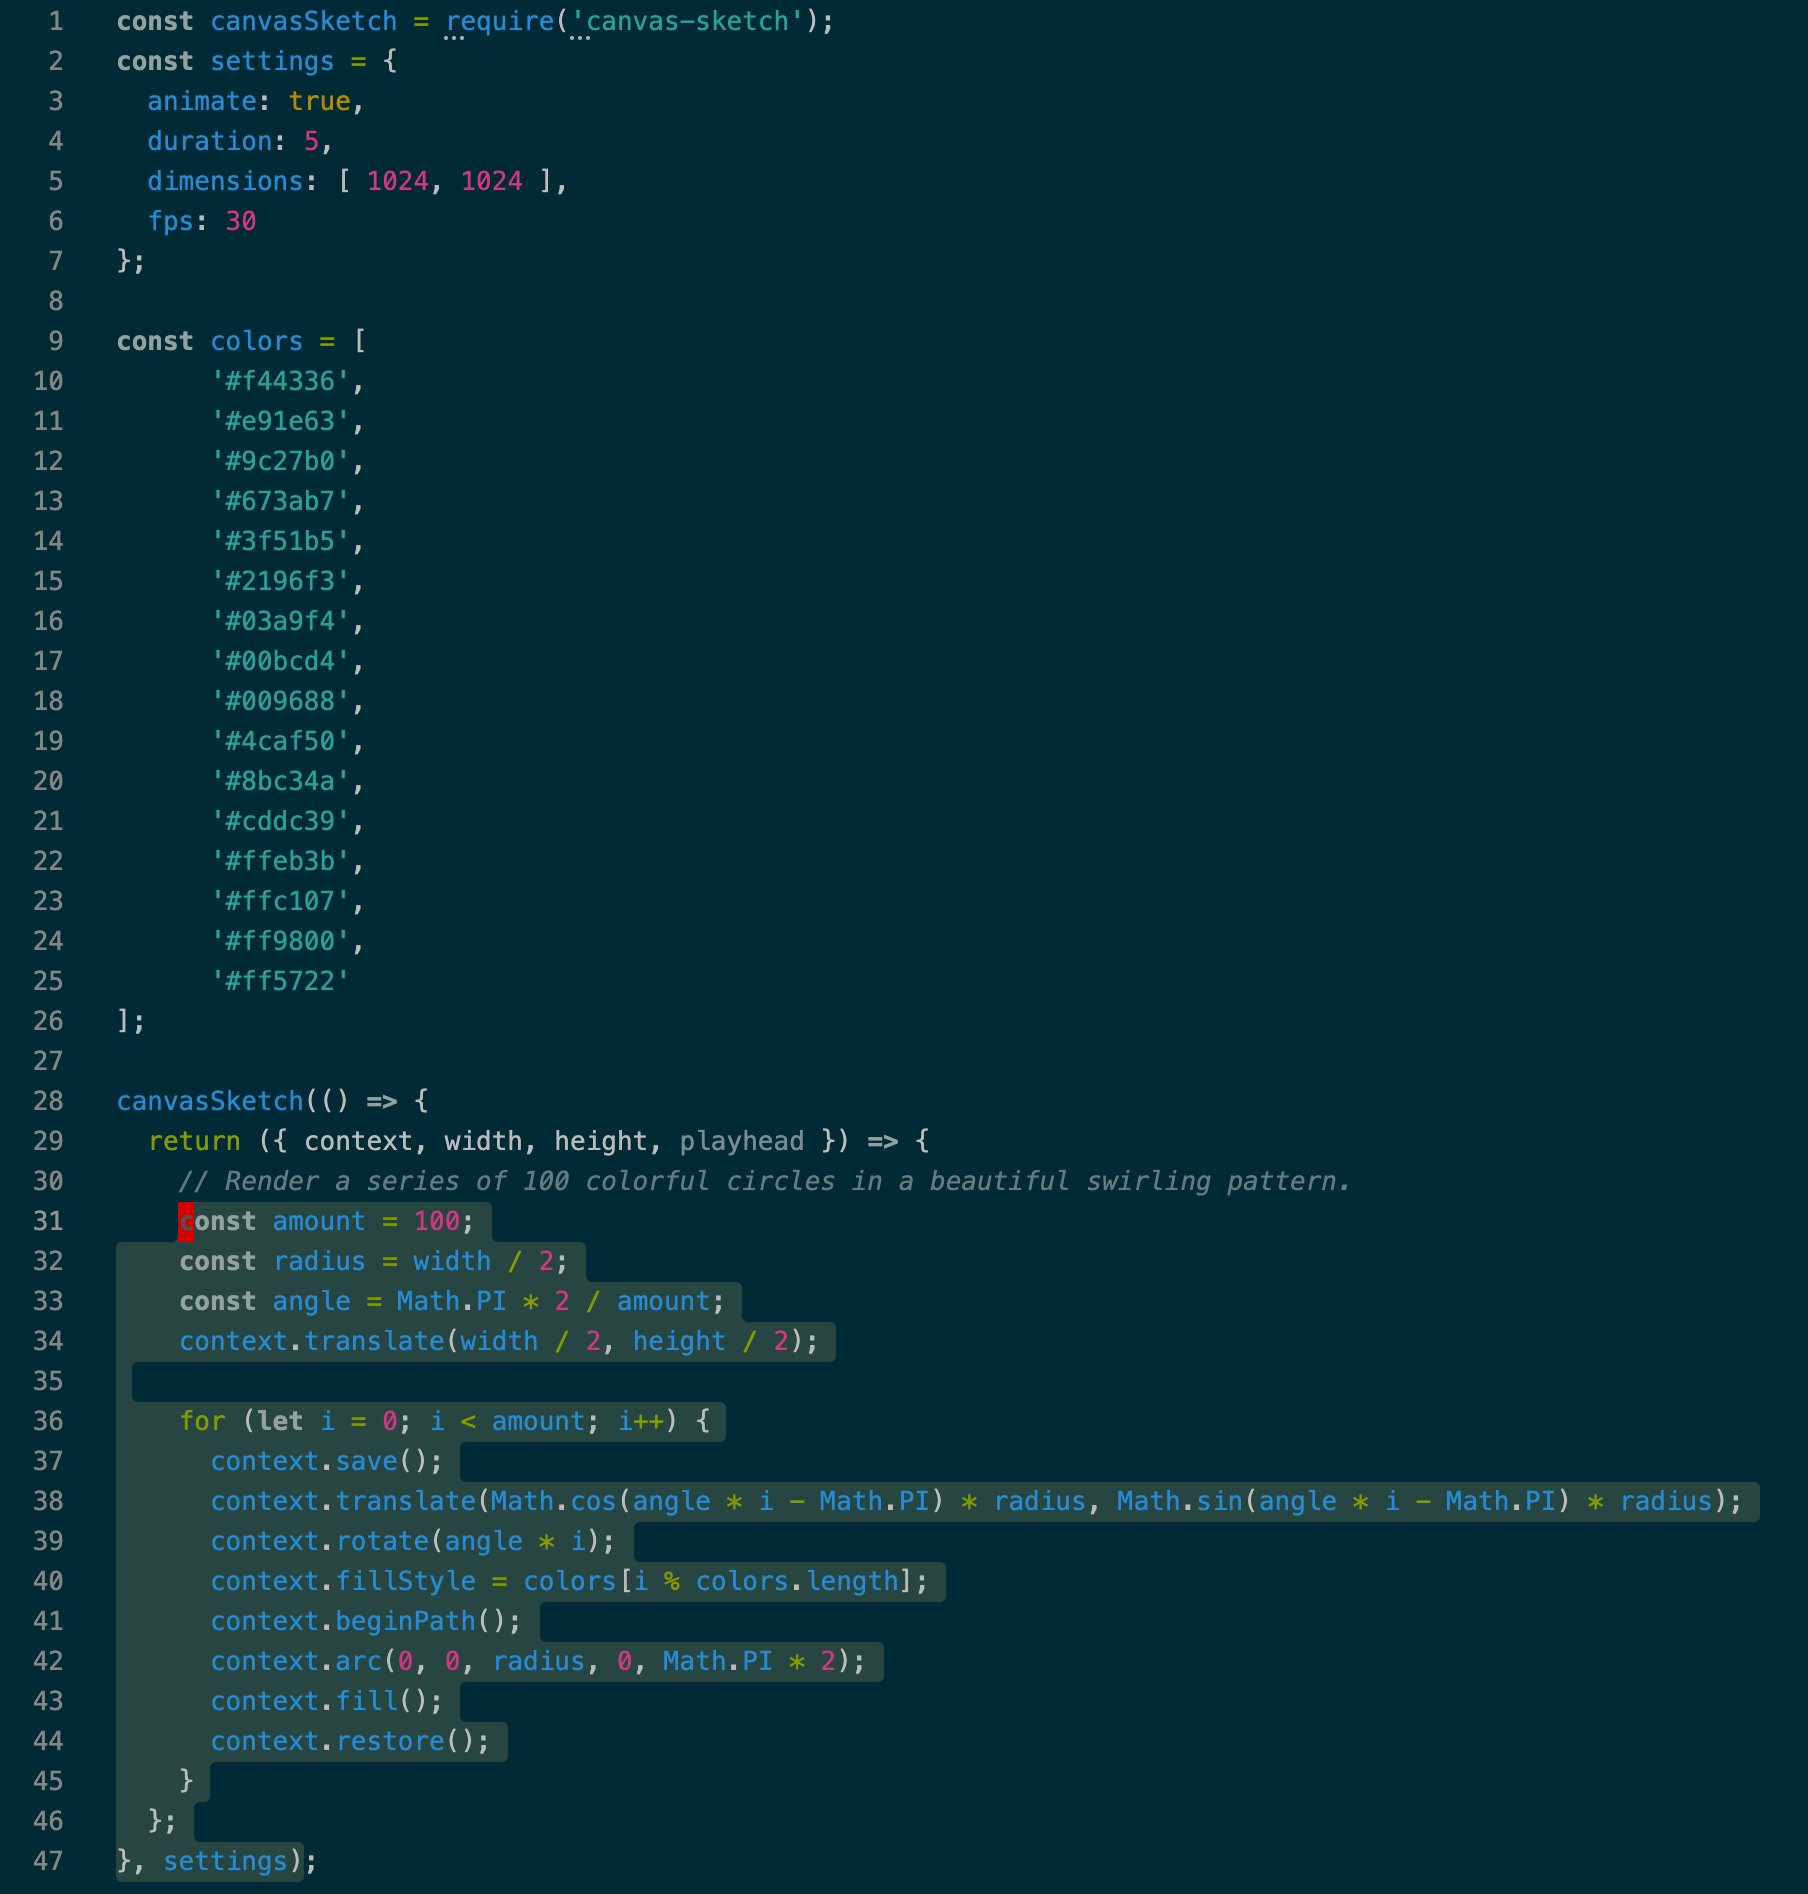Click line number 9 beside colors declaration

[55, 341]
